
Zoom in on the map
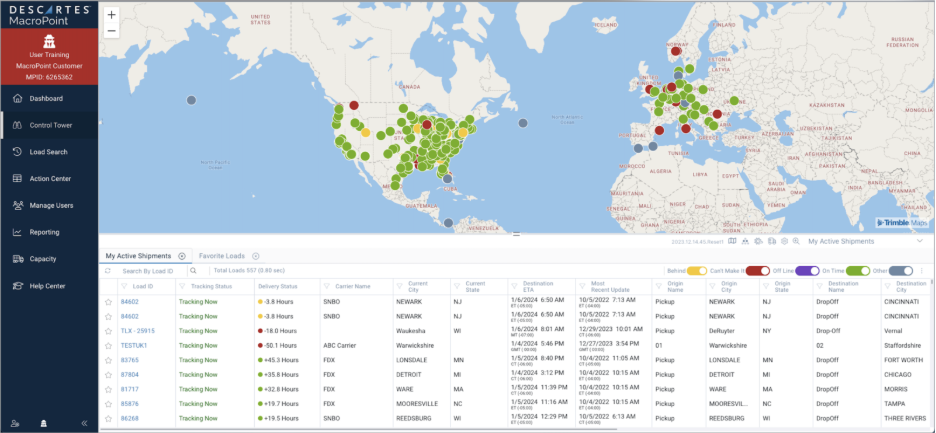click(x=111, y=15)
